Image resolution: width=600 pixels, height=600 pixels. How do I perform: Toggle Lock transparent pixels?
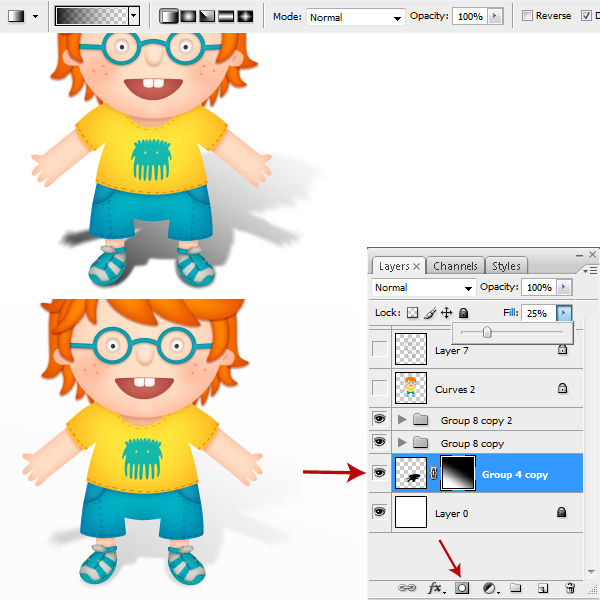(x=412, y=313)
